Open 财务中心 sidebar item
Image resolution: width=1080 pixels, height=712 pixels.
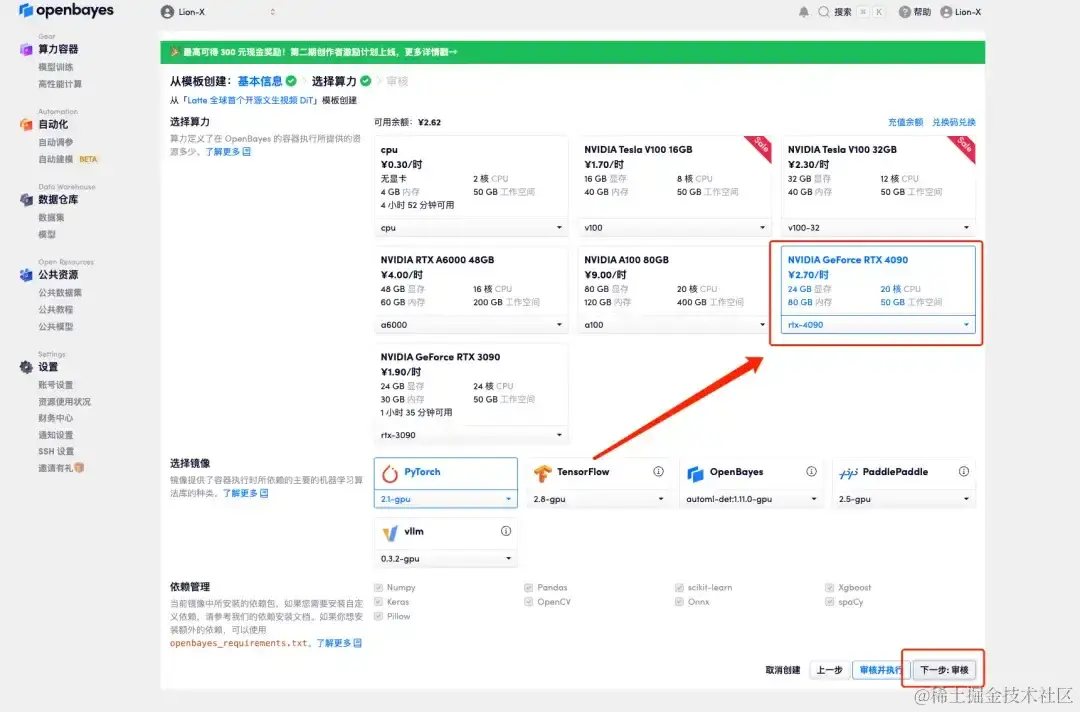coord(56,419)
